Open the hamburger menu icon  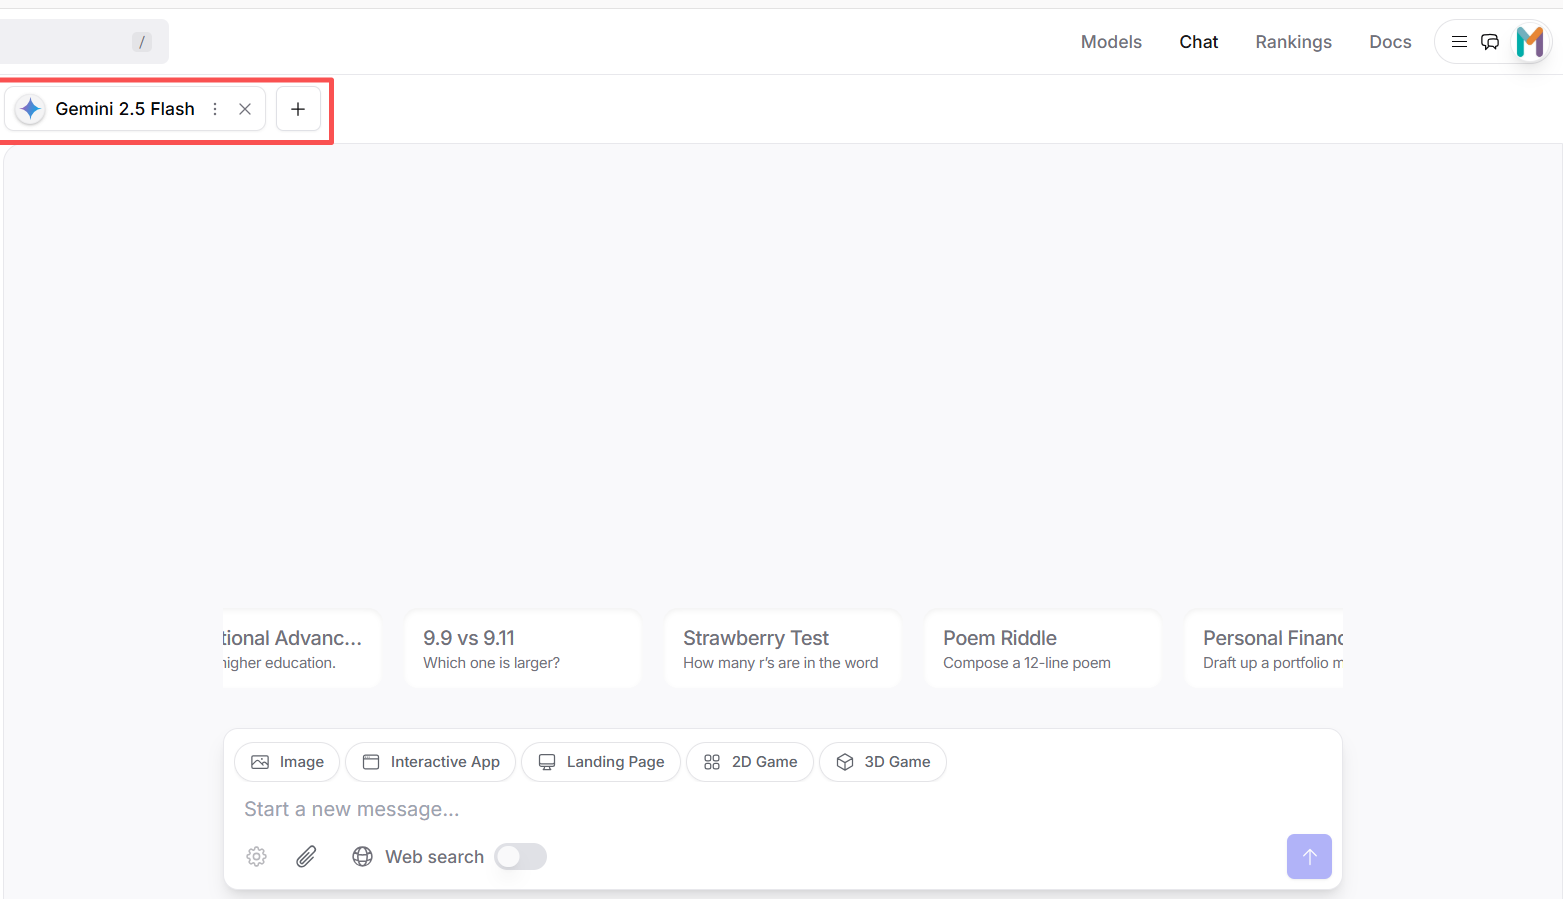(x=1459, y=42)
